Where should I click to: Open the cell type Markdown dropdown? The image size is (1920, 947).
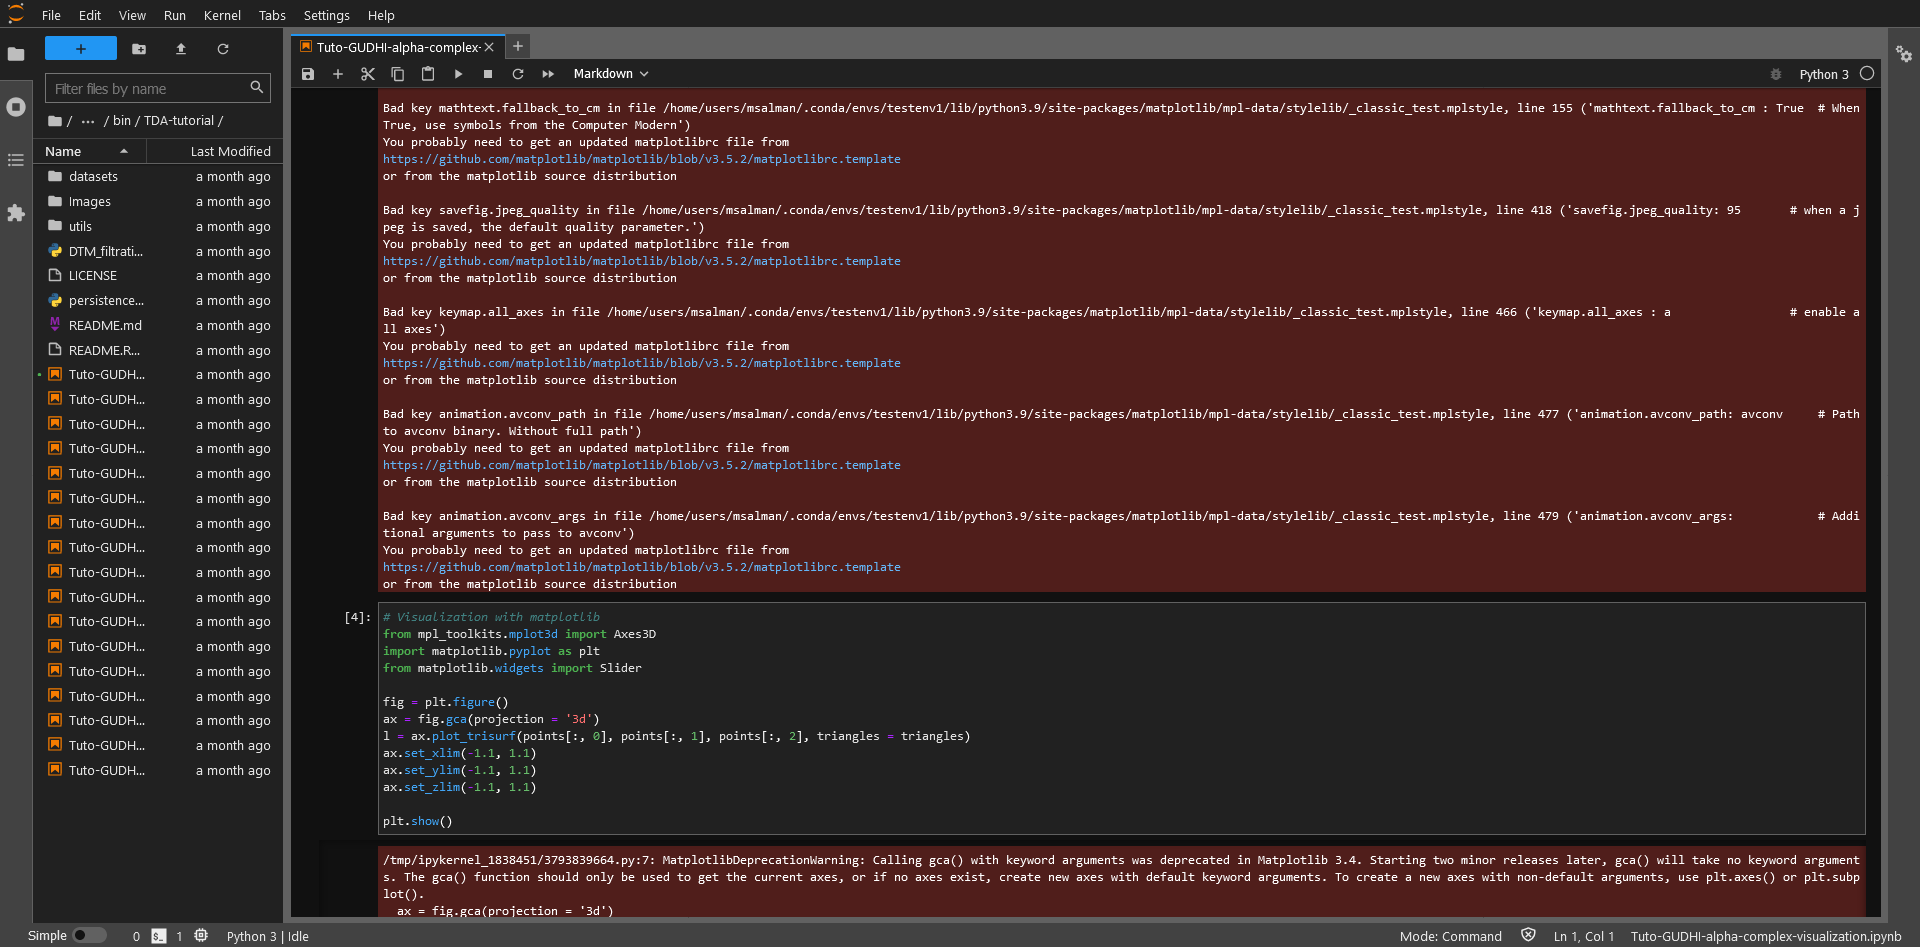611,74
